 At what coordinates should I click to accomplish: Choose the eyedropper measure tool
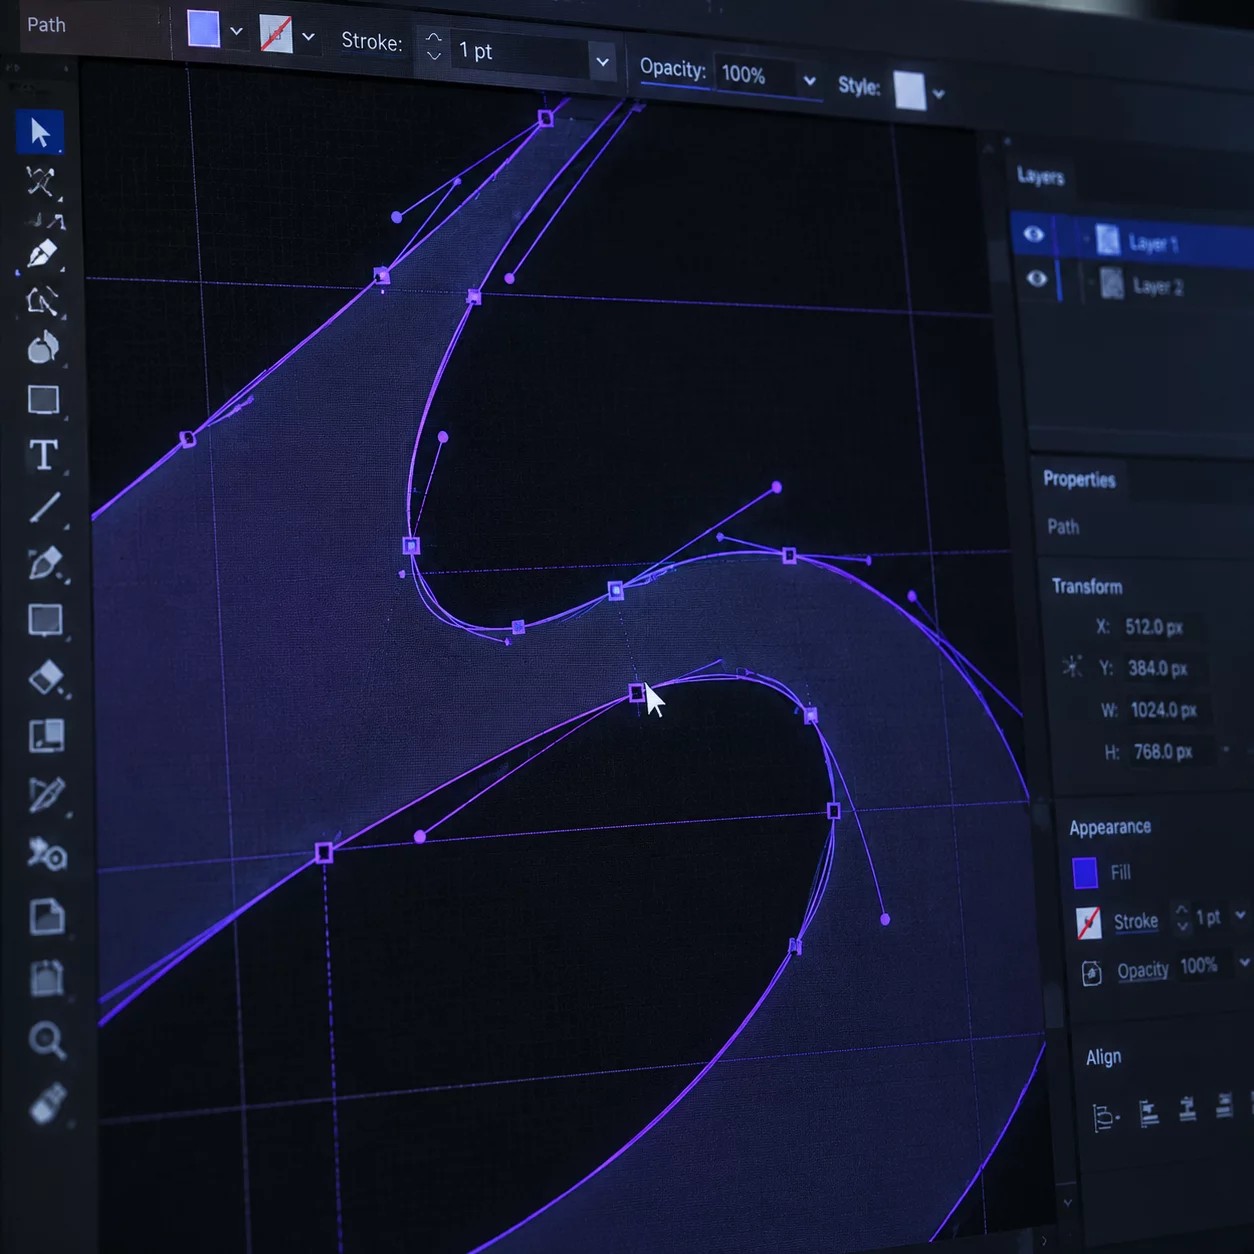tap(46, 795)
